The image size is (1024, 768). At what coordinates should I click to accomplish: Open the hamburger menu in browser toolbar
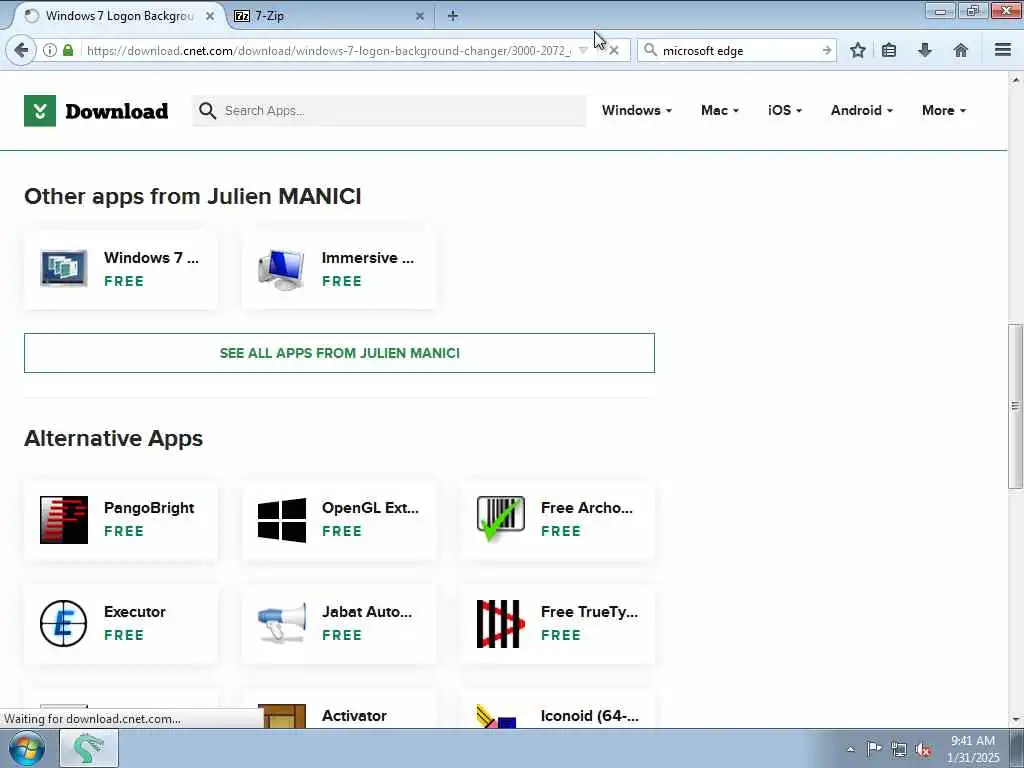[x=1003, y=50]
